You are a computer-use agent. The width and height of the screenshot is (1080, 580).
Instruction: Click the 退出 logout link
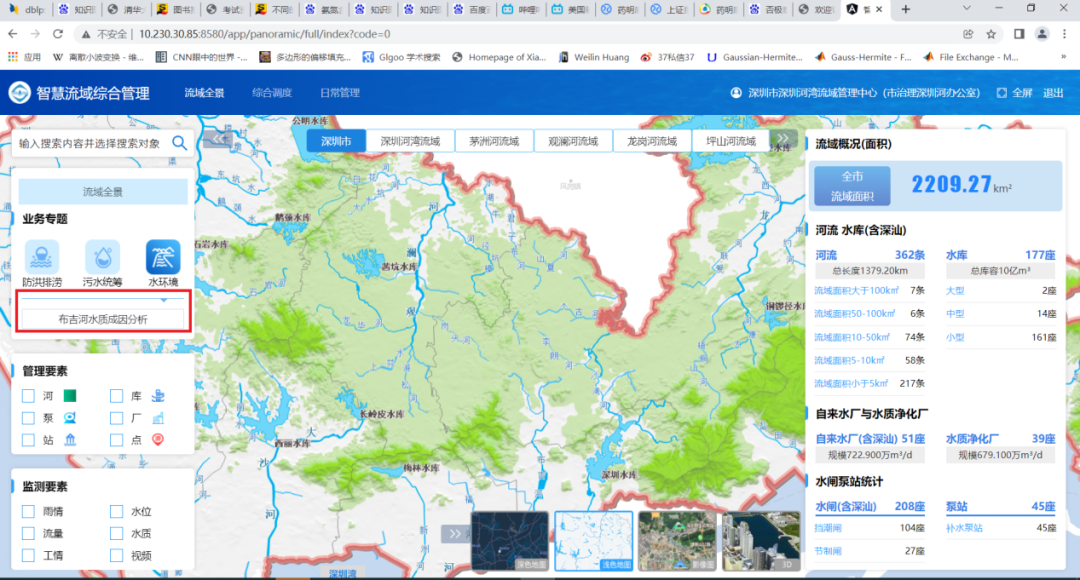coord(1053,93)
